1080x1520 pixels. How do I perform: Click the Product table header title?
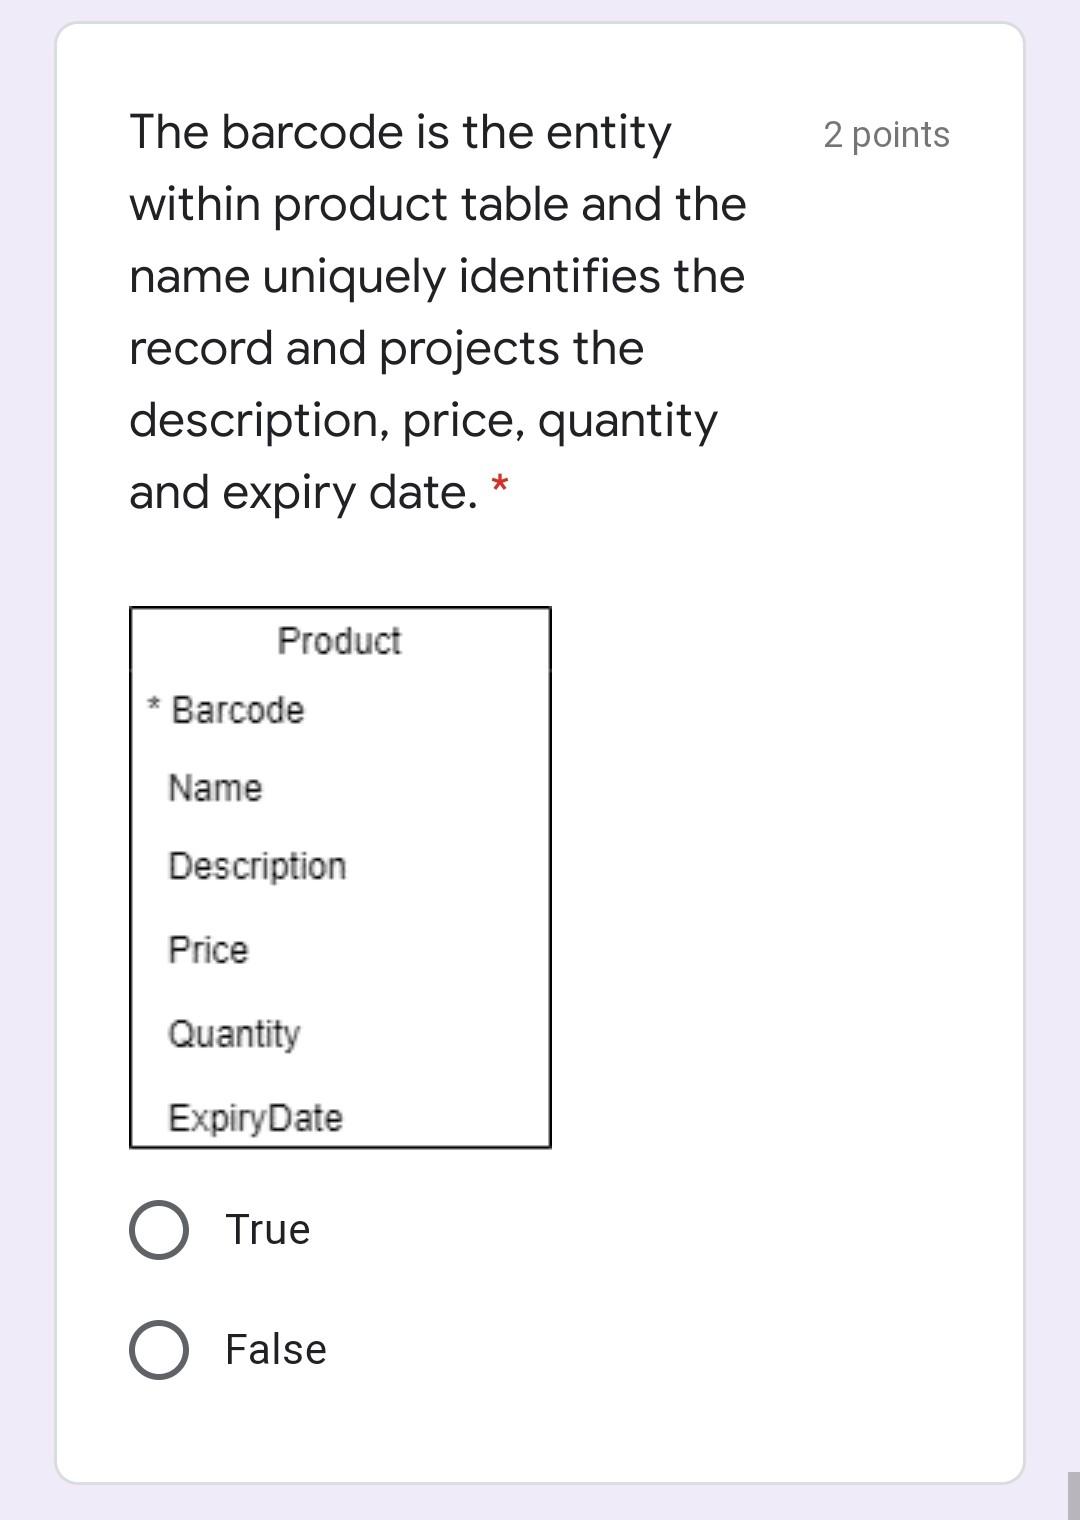click(x=340, y=641)
